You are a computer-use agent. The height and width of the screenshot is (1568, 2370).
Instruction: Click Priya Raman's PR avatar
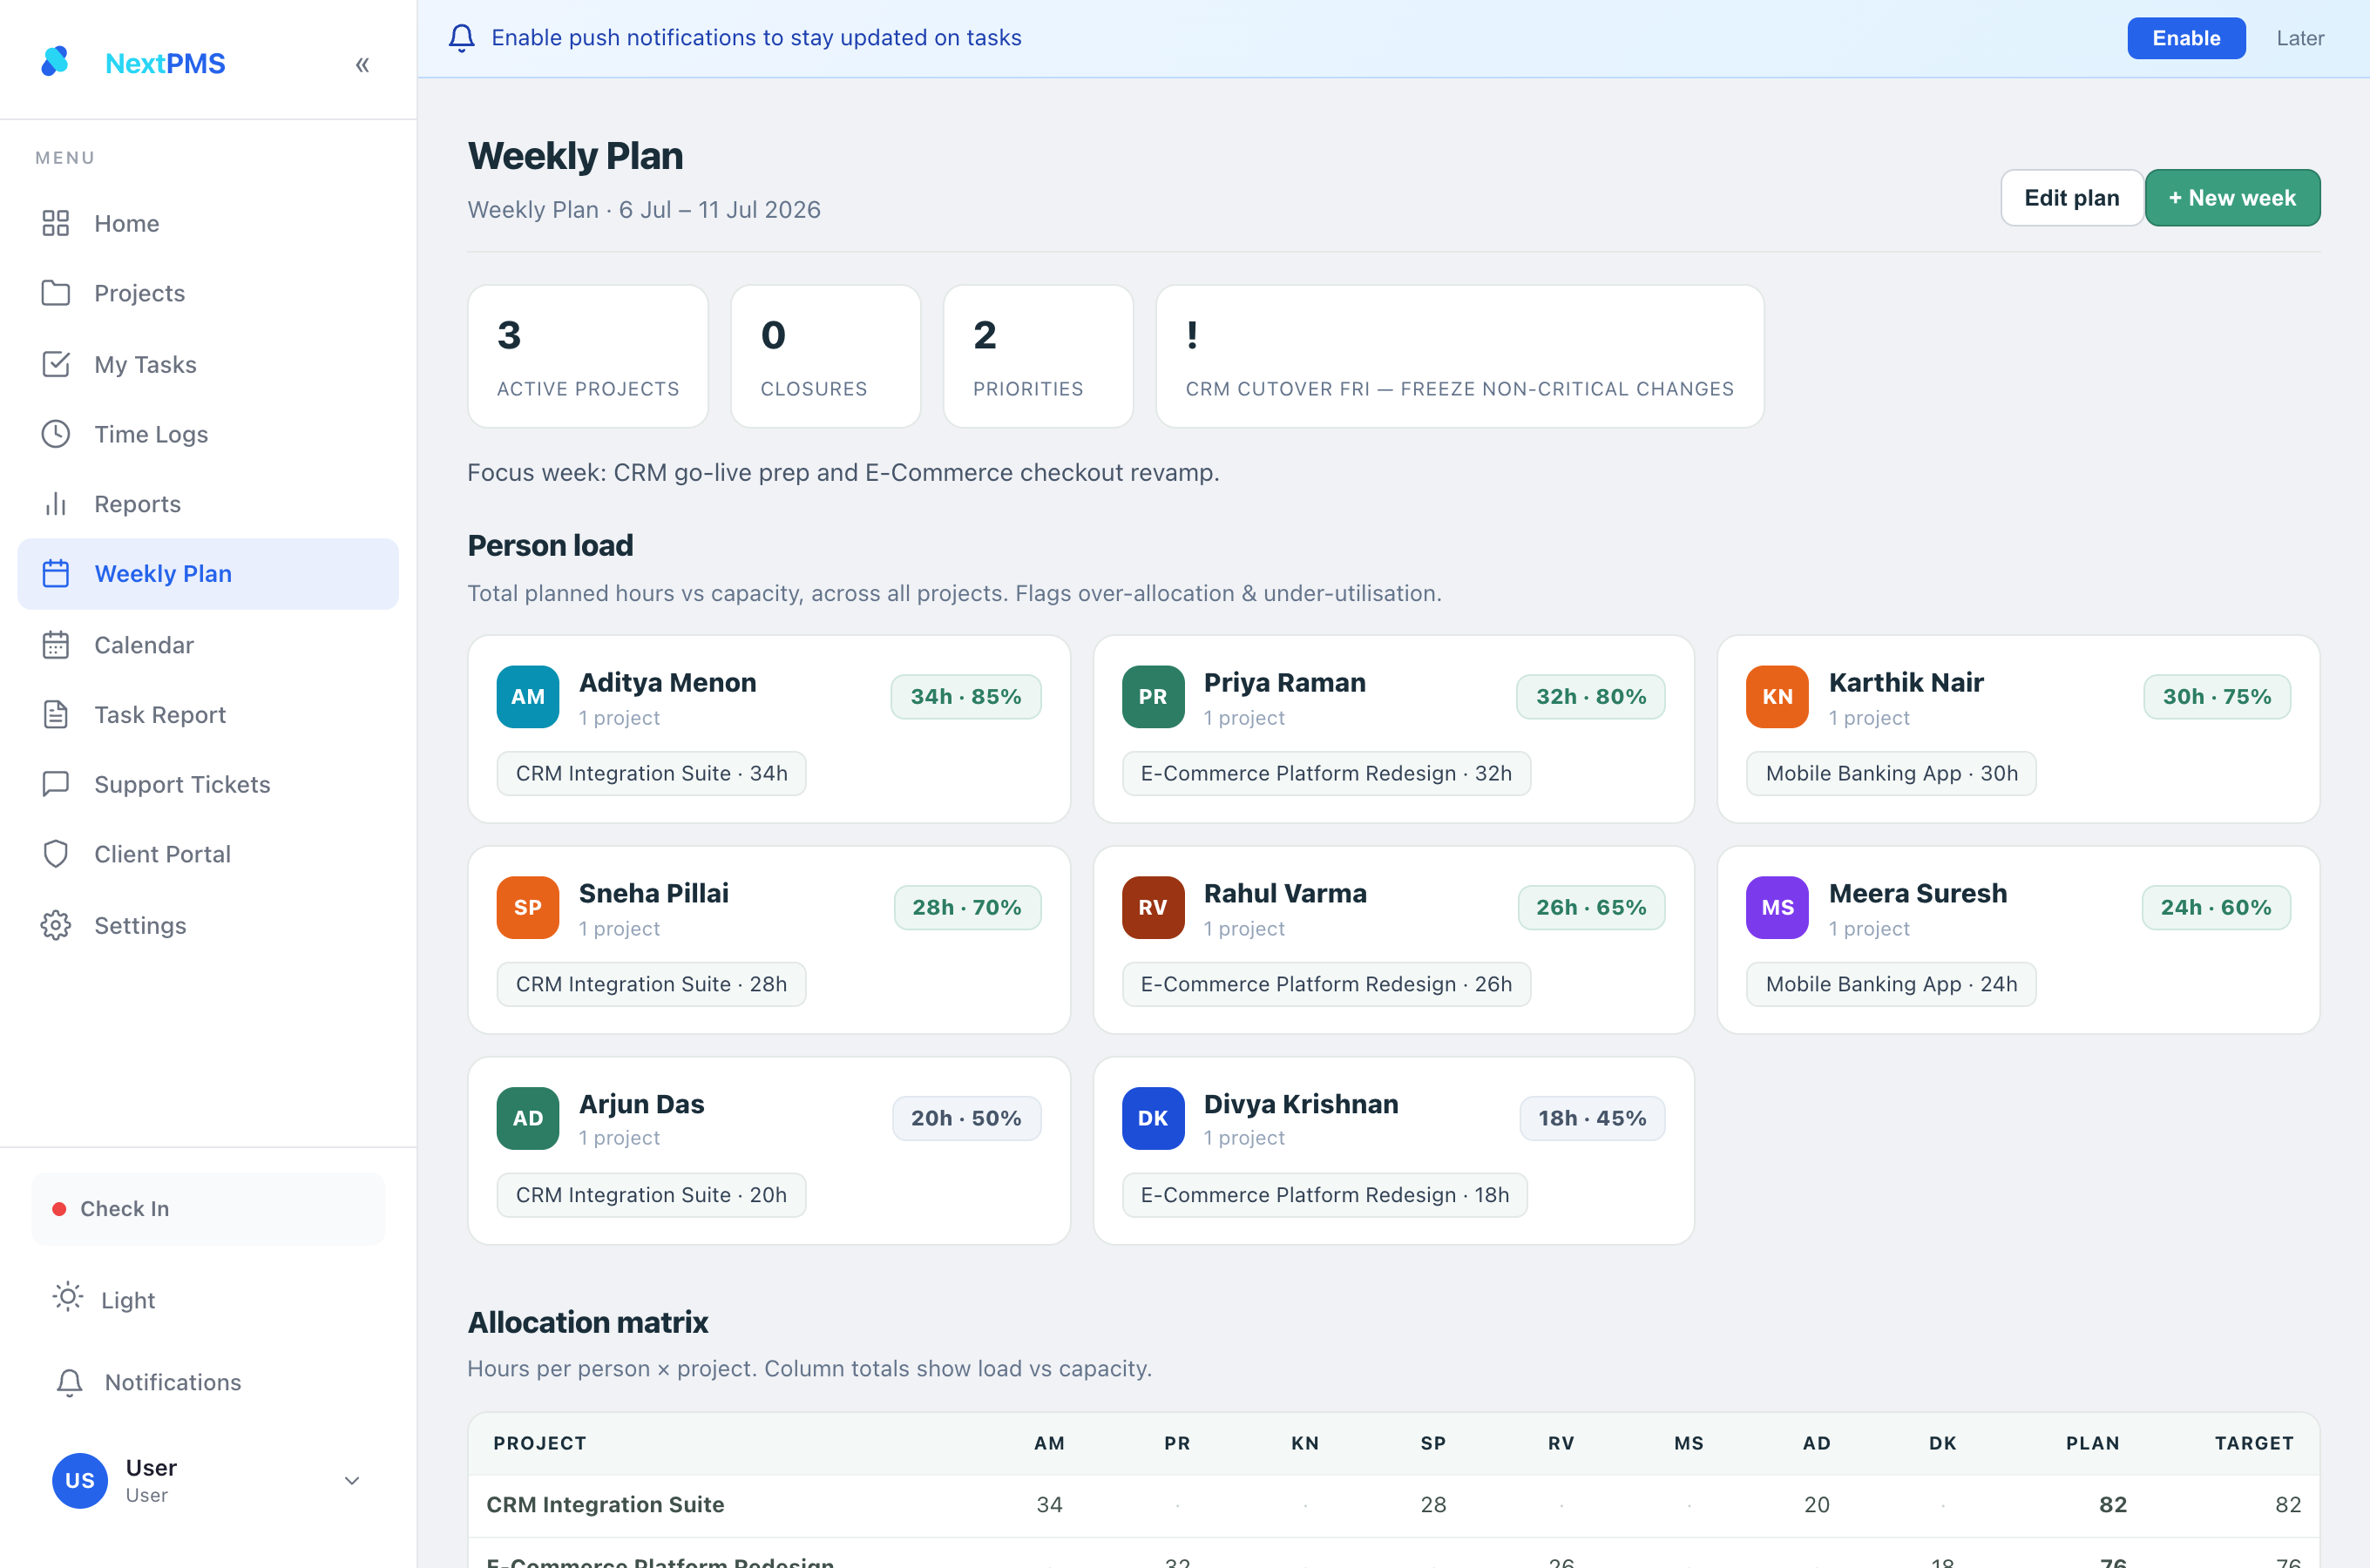[x=1153, y=697]
